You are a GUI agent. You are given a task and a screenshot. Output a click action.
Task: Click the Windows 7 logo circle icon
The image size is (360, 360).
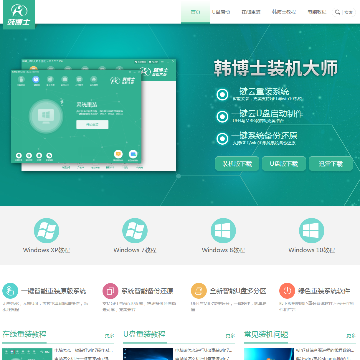pos(135,230)
